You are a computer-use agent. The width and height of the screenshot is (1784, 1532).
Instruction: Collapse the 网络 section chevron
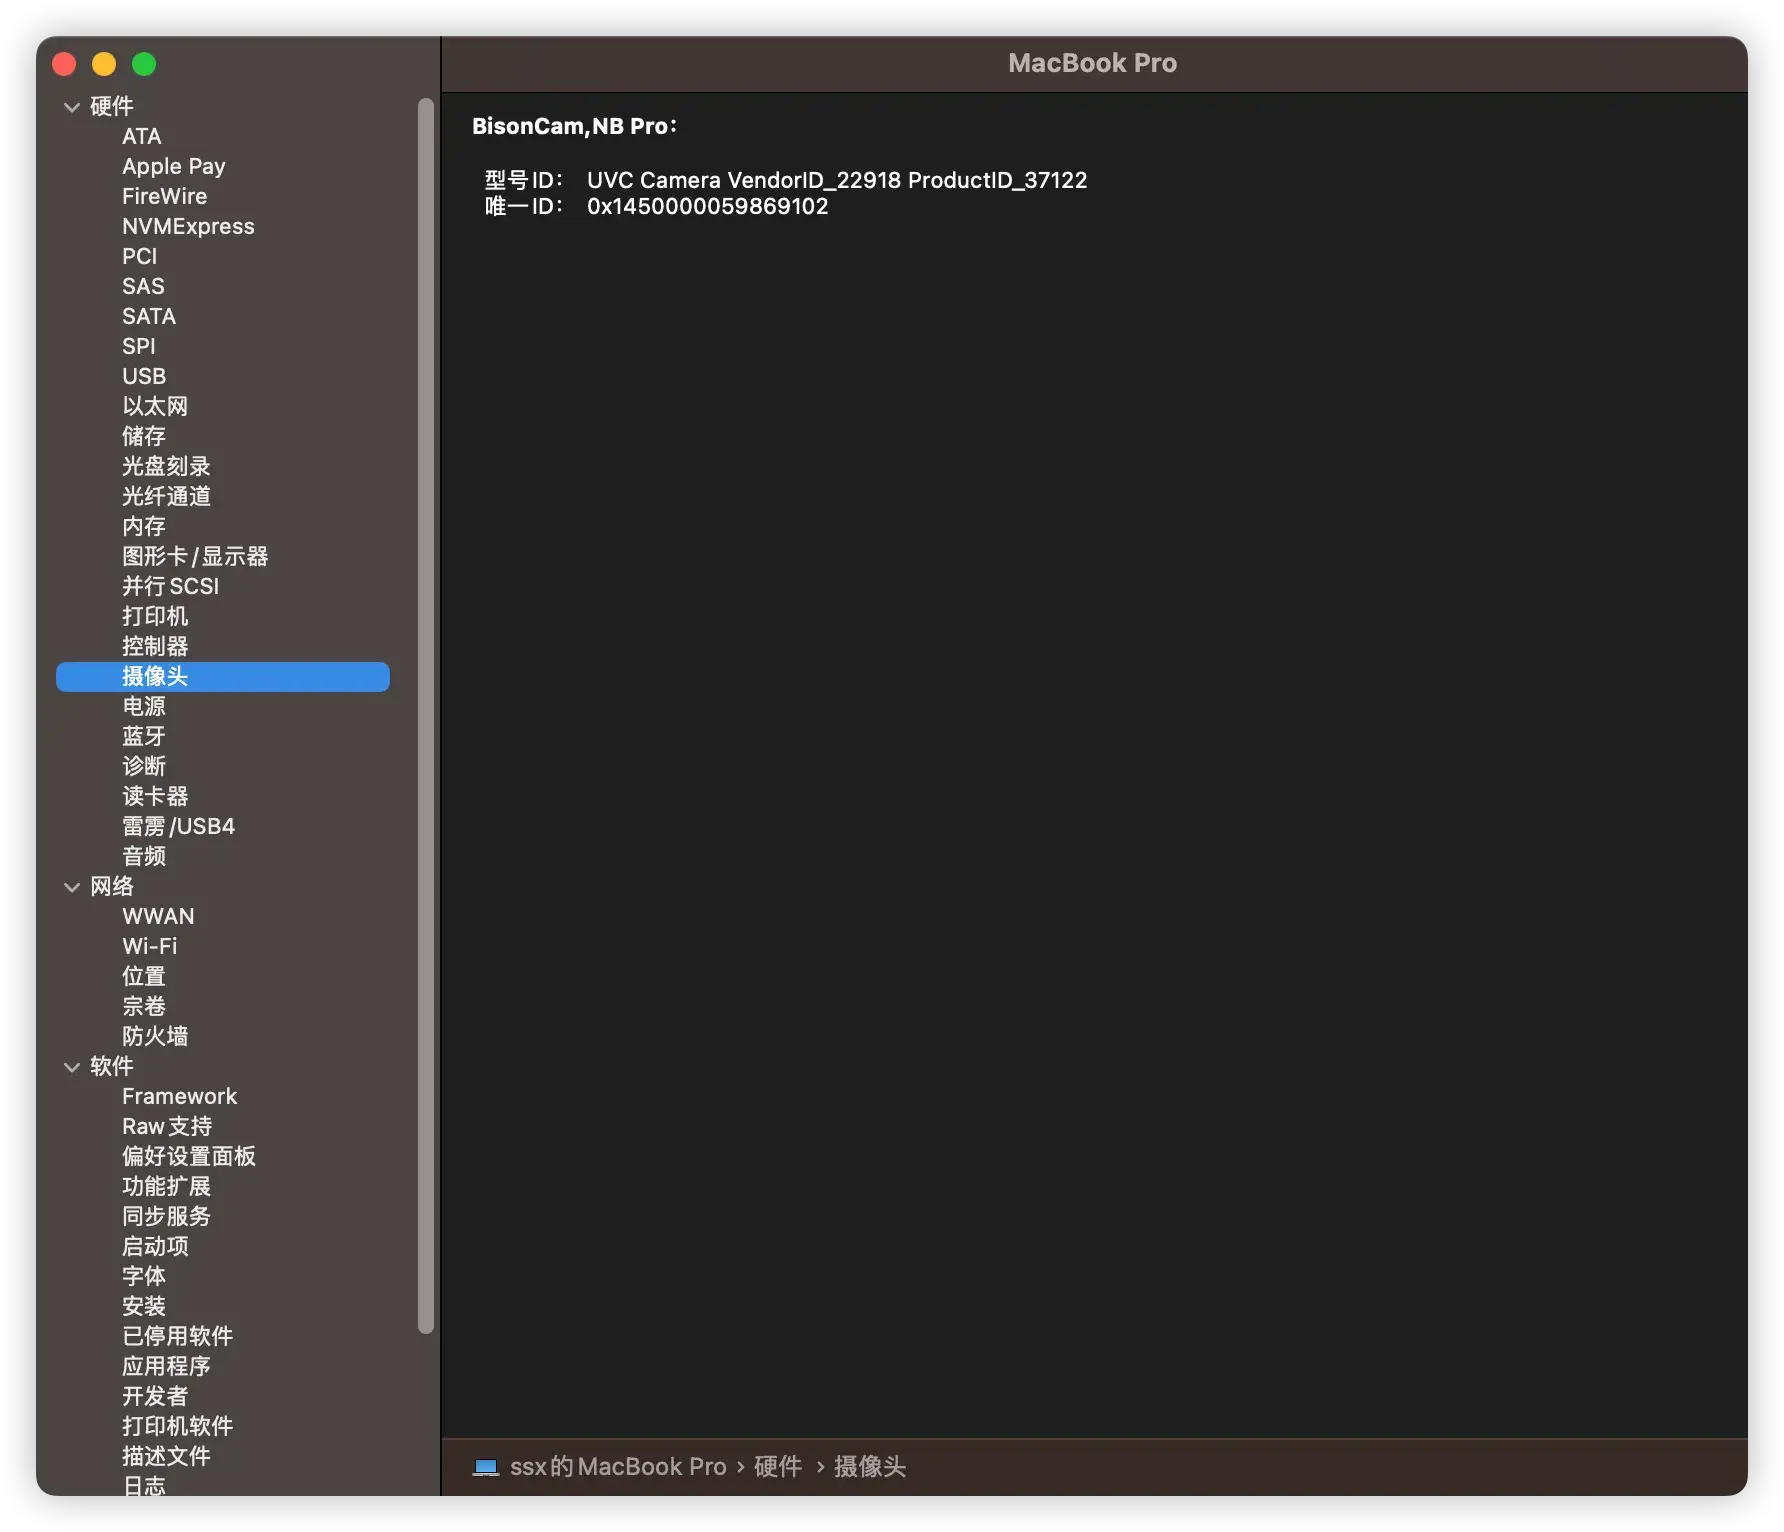[x=72, y=887]
